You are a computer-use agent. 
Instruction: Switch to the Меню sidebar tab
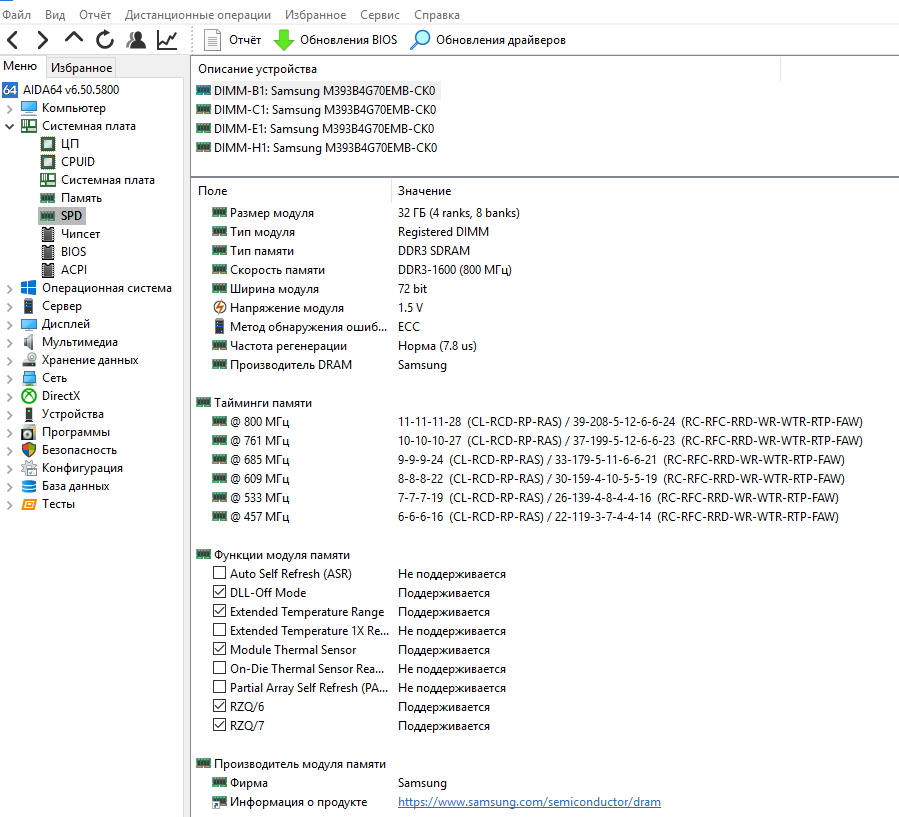coord(20,66)
